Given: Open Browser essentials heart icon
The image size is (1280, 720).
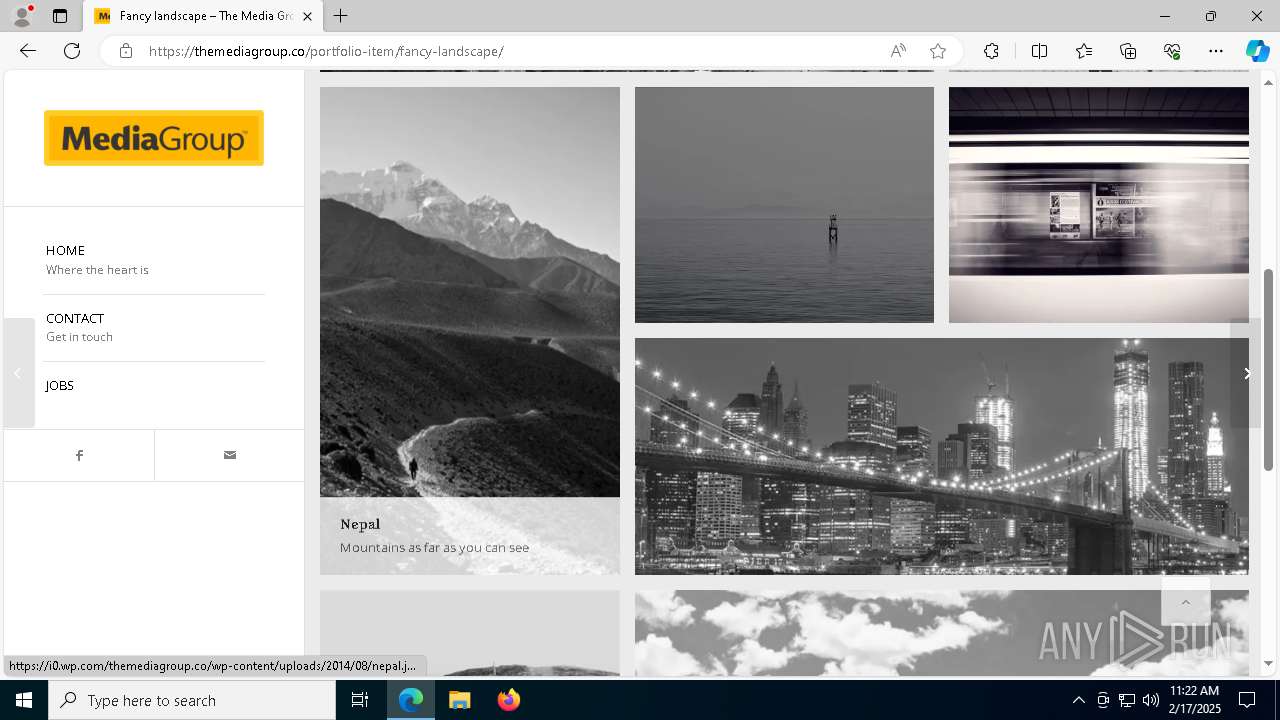Looking at the screenshot, I should 1172,51.
